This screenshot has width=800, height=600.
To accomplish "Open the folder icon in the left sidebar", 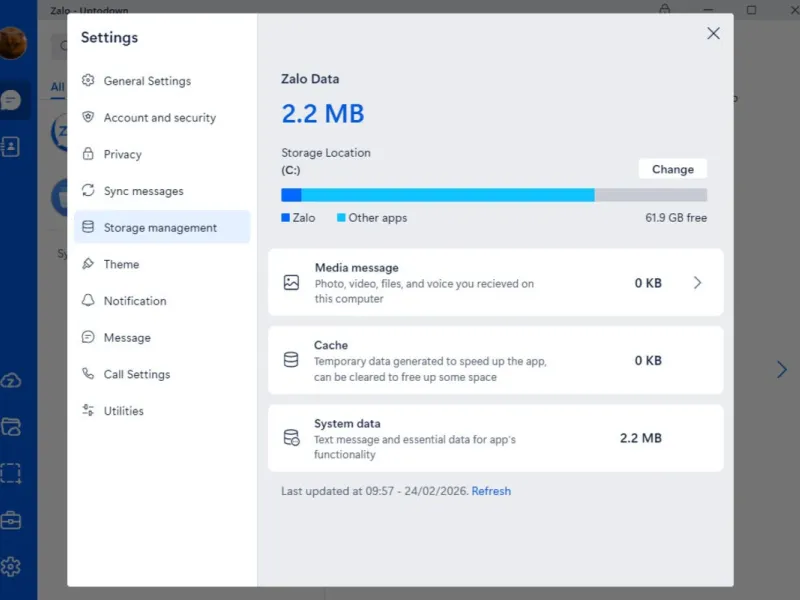I will click(x=11, y=427).
